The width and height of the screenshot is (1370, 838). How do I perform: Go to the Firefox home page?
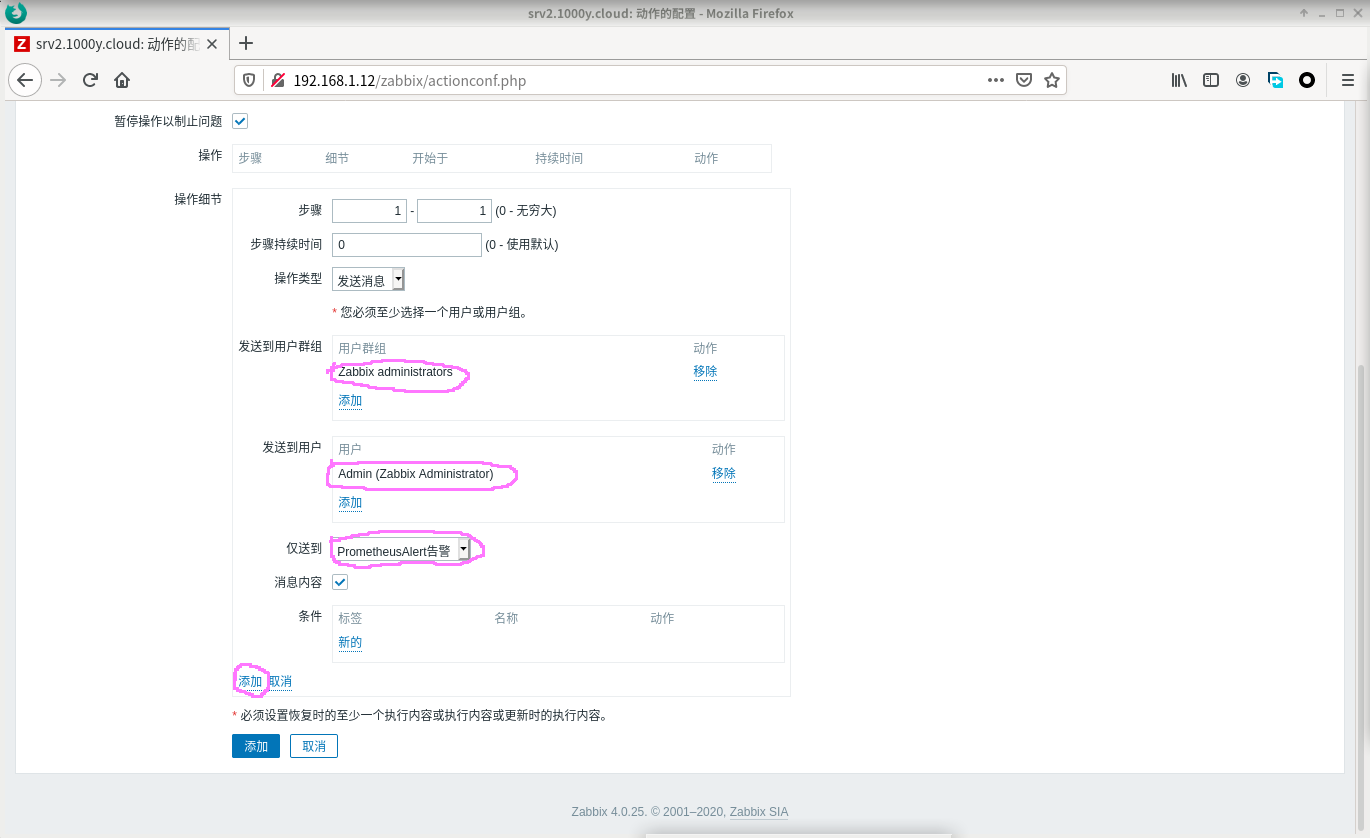click(x=122, y=80)
